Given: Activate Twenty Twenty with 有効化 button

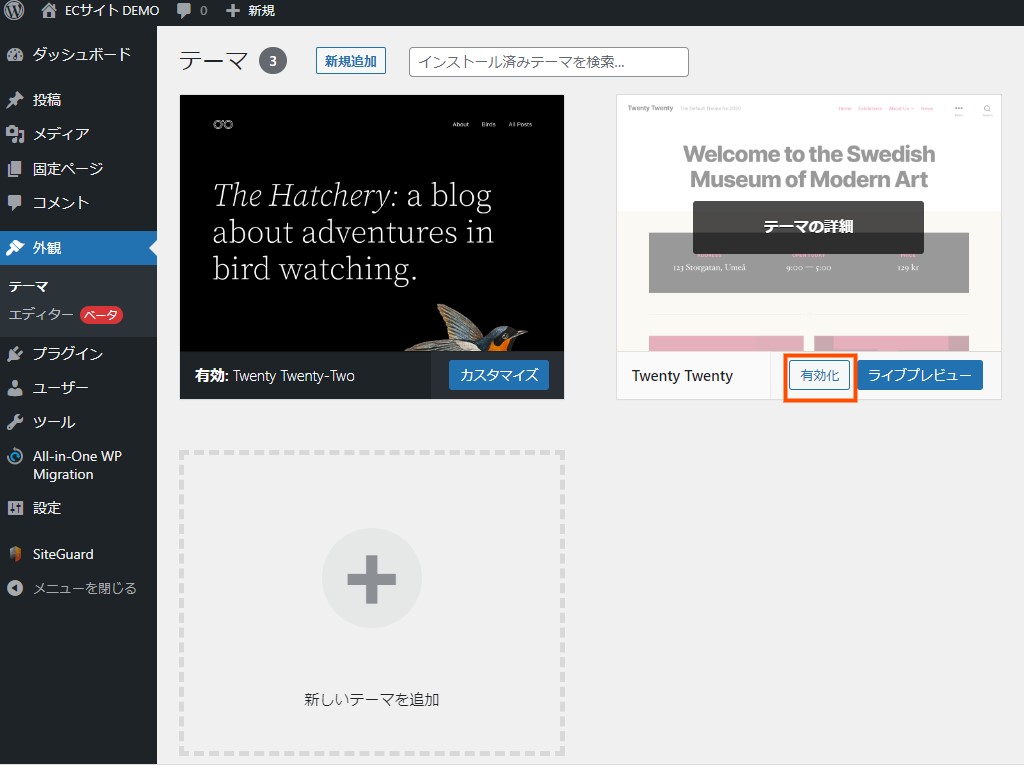Looking at the screenshot, I should [819, 375].
